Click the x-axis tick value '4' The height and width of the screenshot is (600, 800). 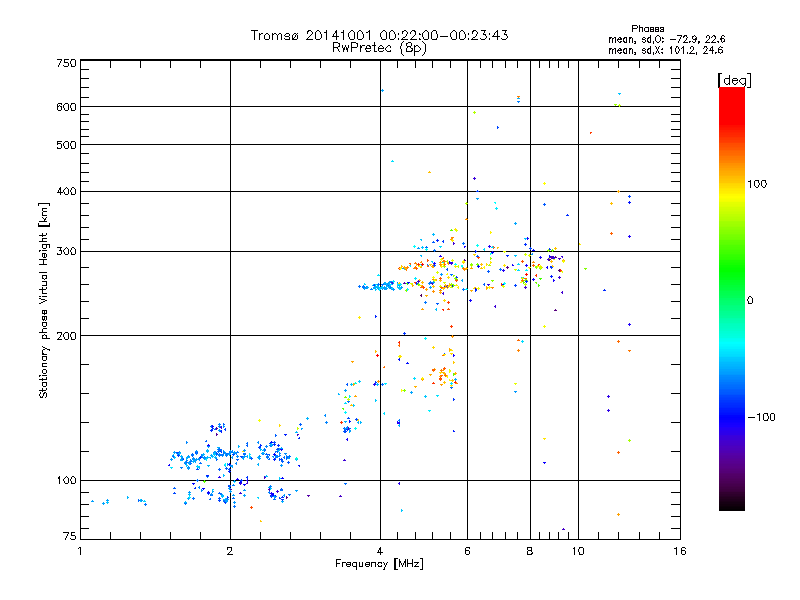[380, 551]
